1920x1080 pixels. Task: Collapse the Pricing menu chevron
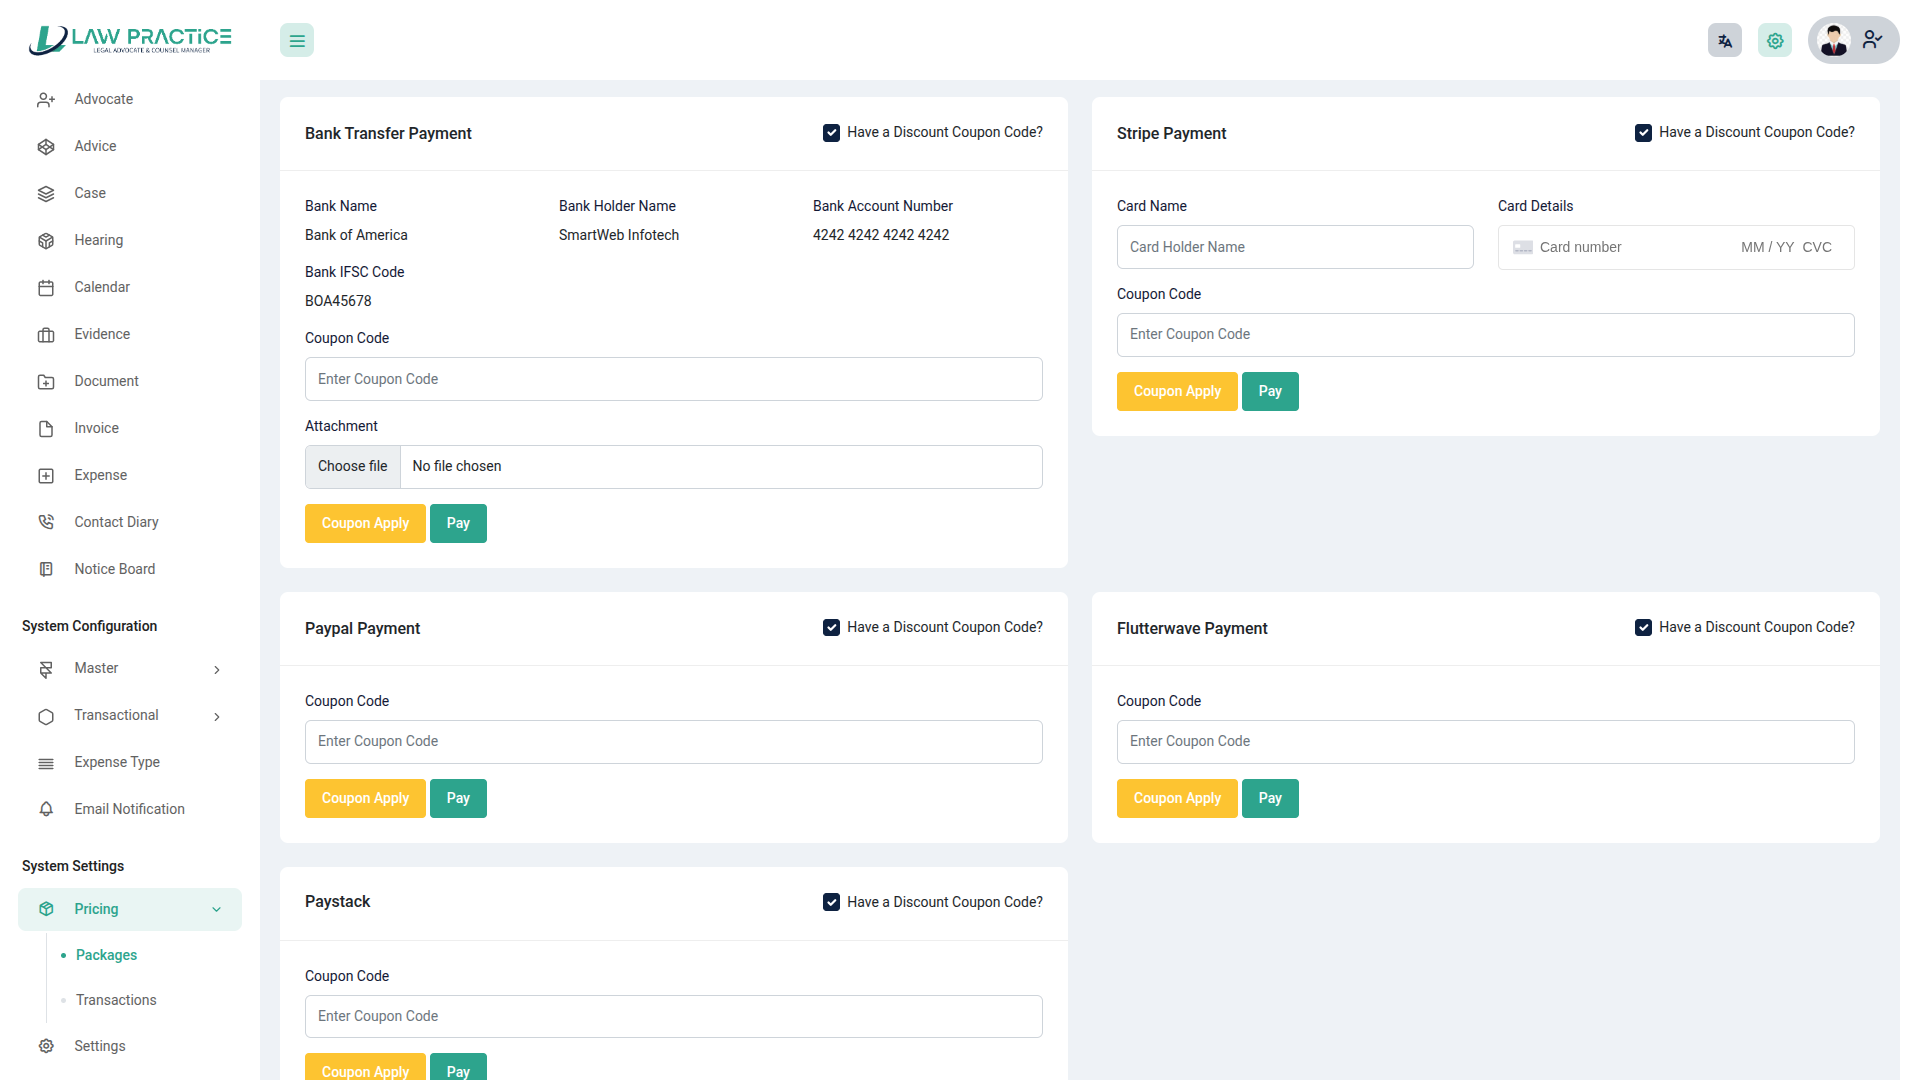[217, 910]
